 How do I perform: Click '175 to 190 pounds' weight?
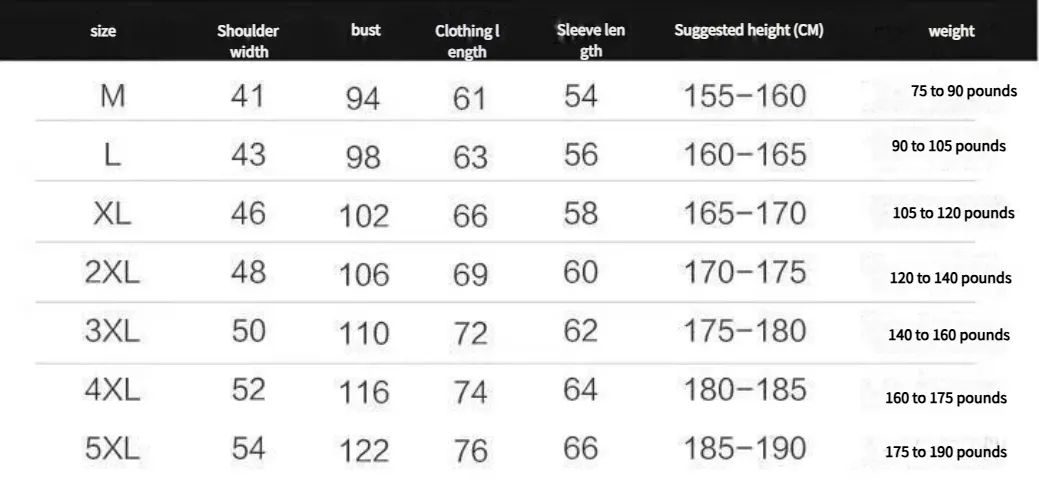point(945,452)
